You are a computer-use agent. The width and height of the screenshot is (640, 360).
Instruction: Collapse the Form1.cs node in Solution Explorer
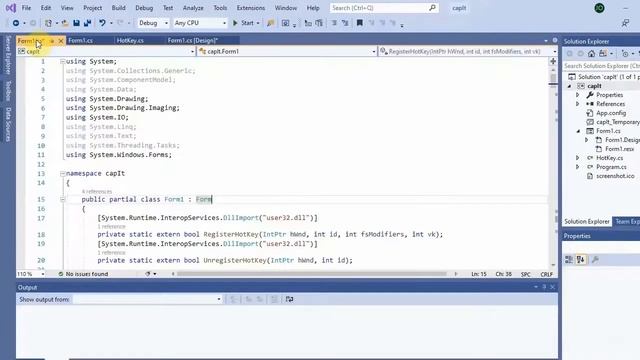click(x=578, y=131)
